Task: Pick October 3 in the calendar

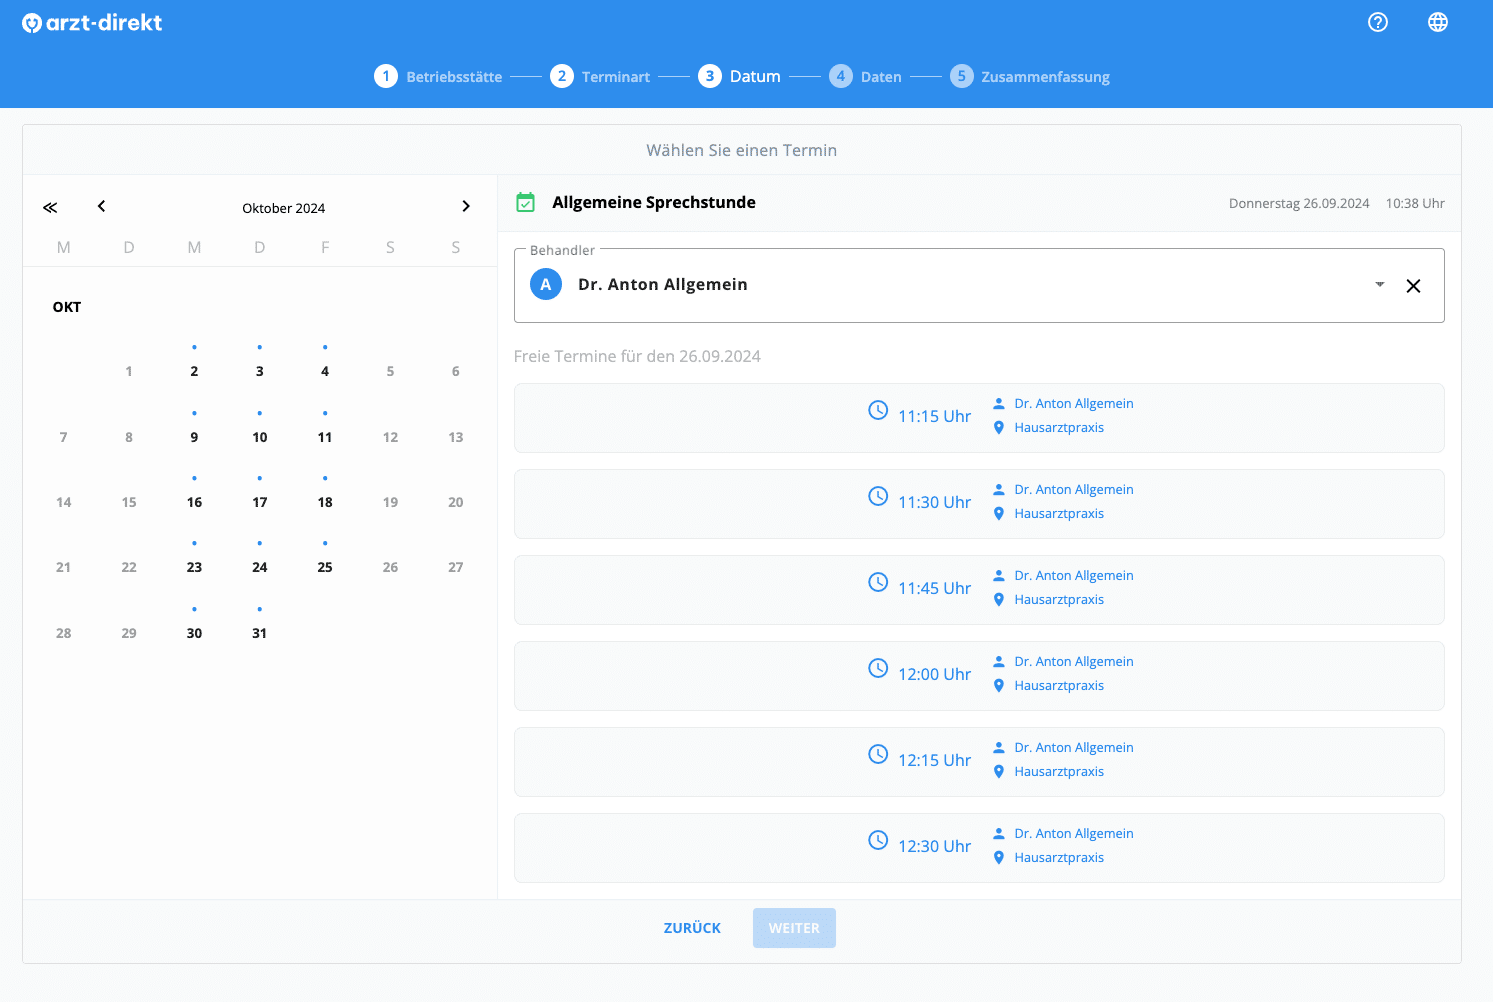Action: (260, 371)
